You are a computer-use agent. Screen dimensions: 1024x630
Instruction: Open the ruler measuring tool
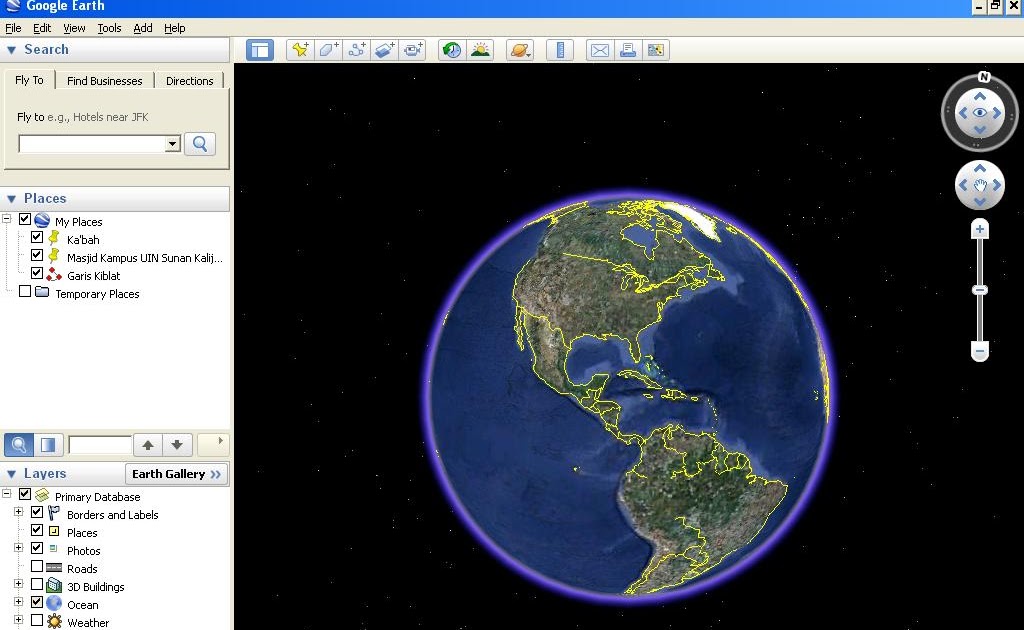point(560,50)
